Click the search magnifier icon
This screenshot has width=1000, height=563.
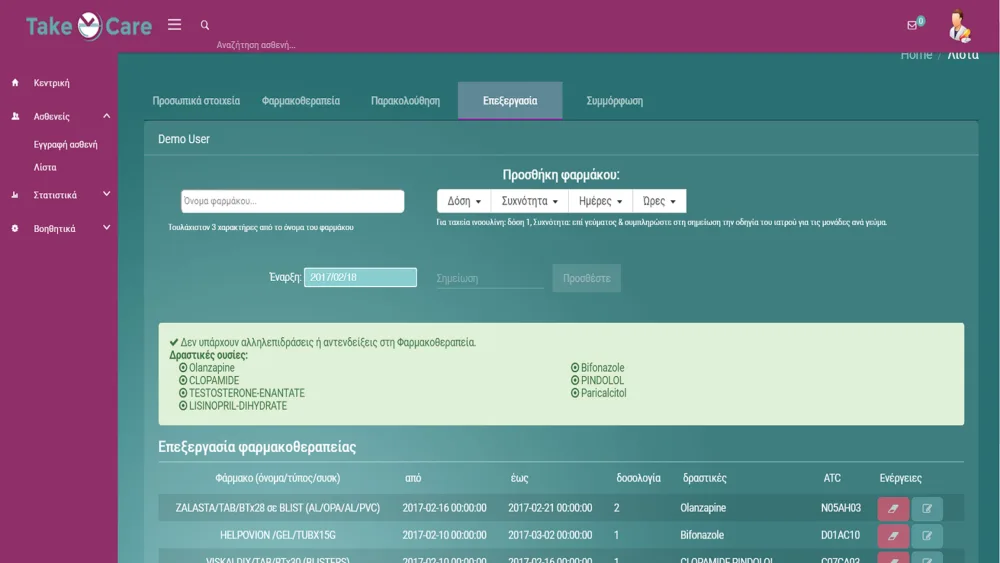pyautogui.click(x=205, y=26)
